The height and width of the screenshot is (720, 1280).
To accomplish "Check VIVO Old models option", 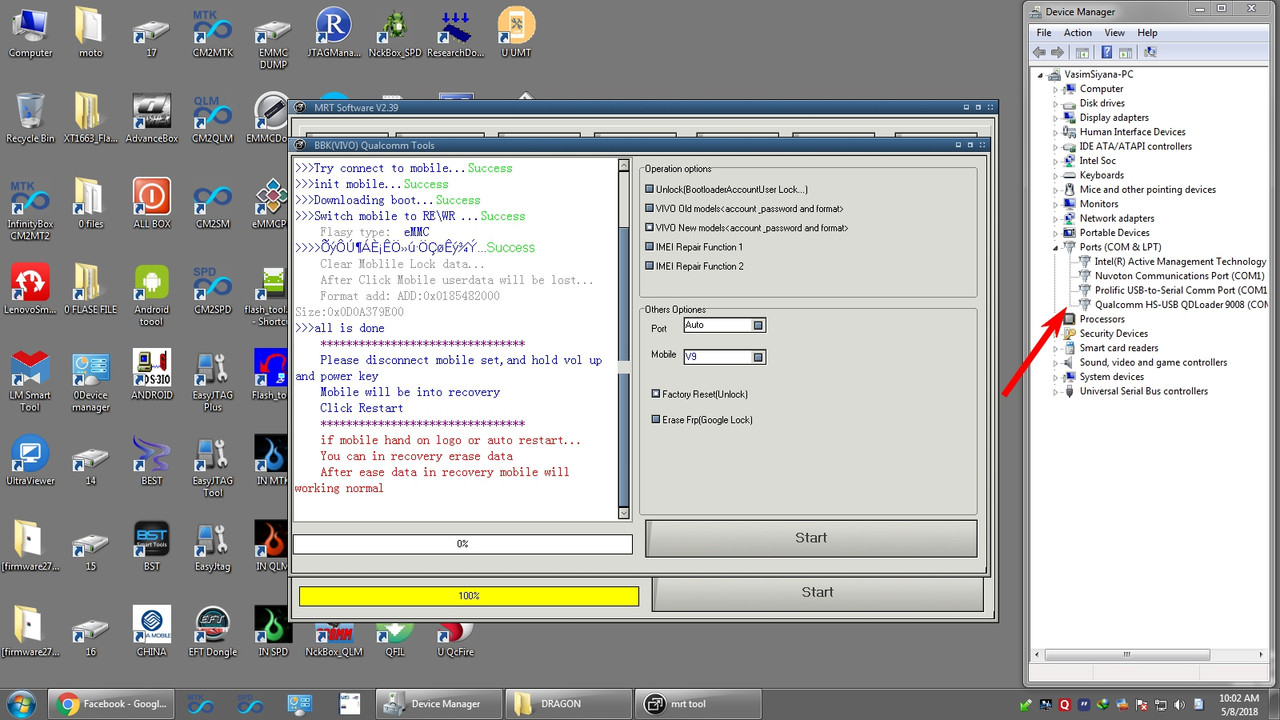I will click(x=650, y=209).
